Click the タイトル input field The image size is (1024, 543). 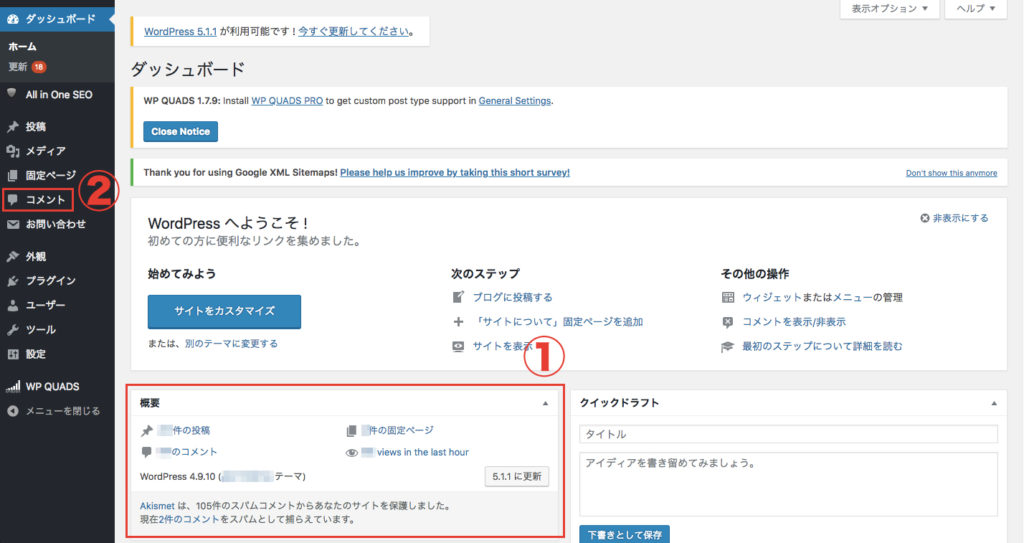tap(788, 434)
